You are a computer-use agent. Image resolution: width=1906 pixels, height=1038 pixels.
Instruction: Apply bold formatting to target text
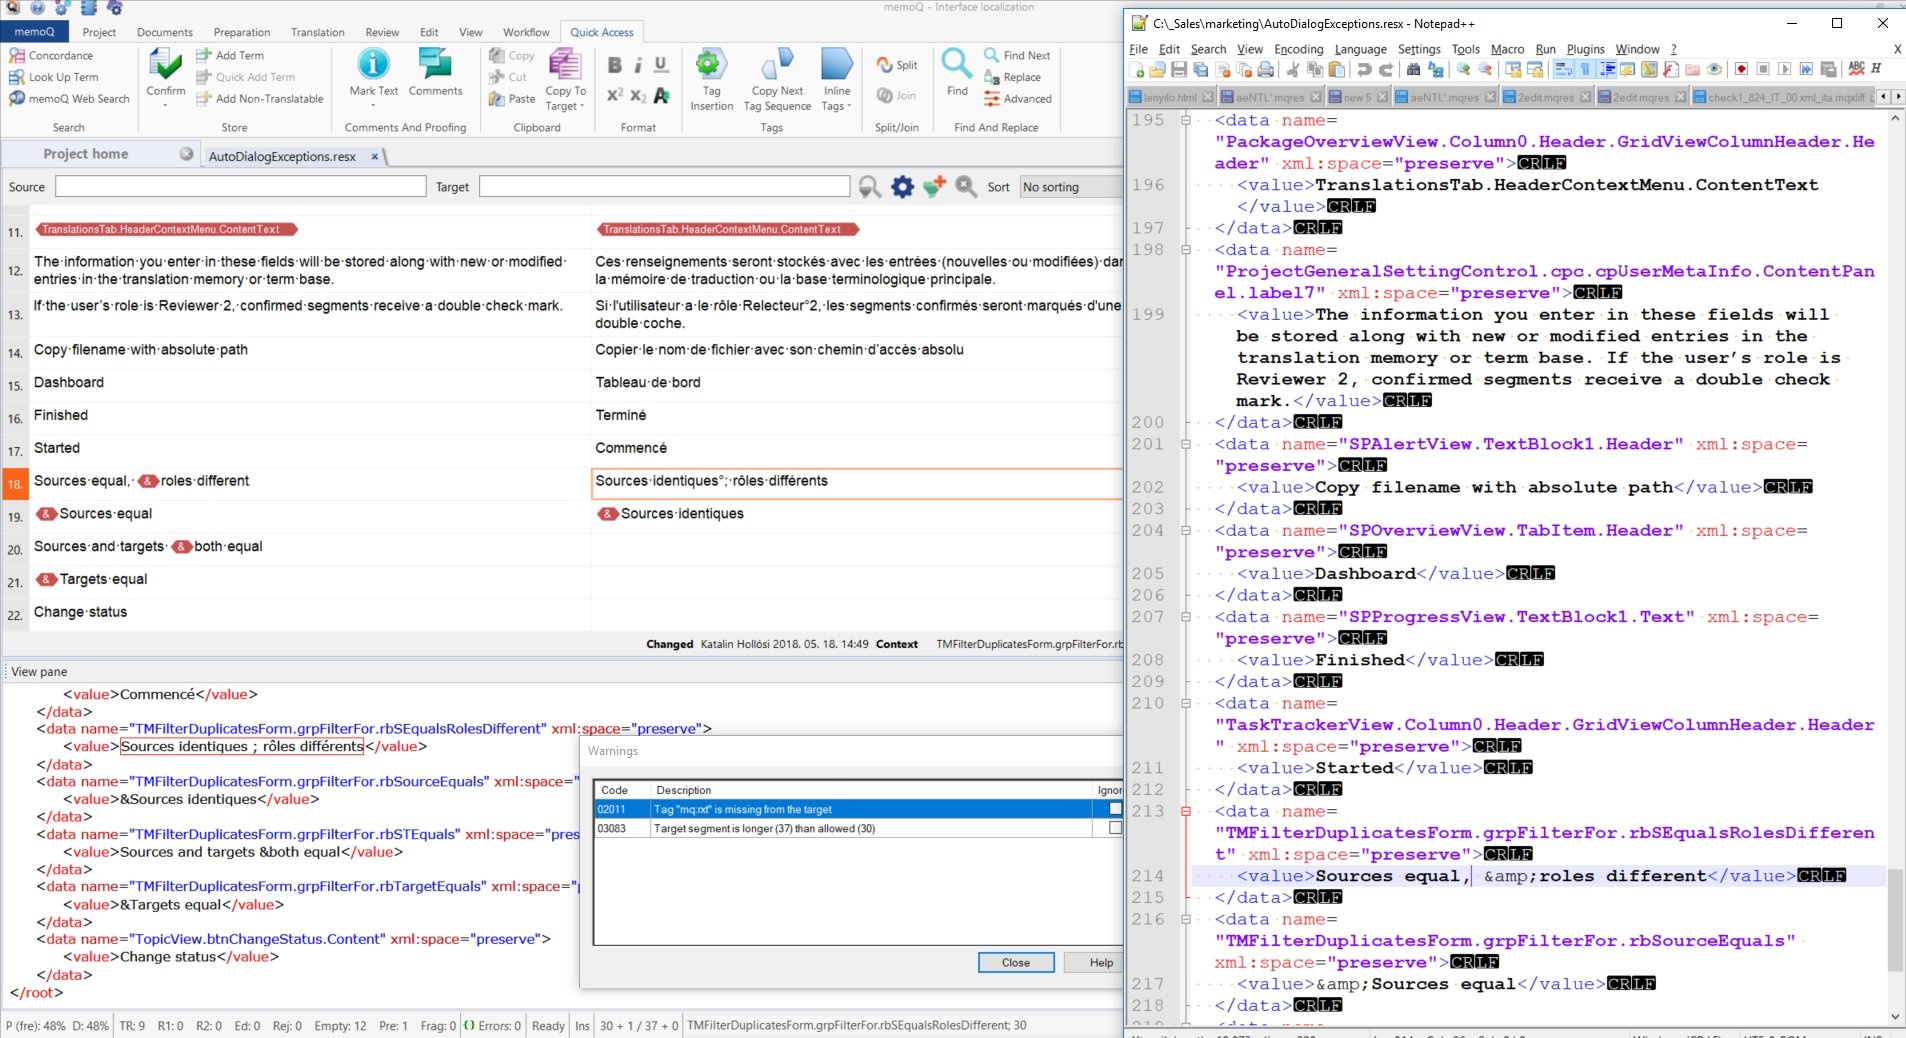[x=614, y=63]
